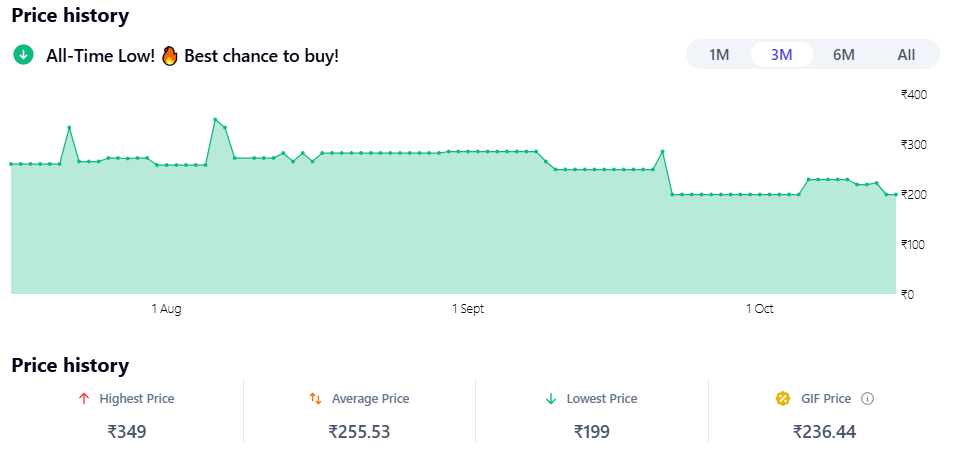Screen dimensions: 960x462
Task: Click the fire emoji icon
Action: (169, 55)
